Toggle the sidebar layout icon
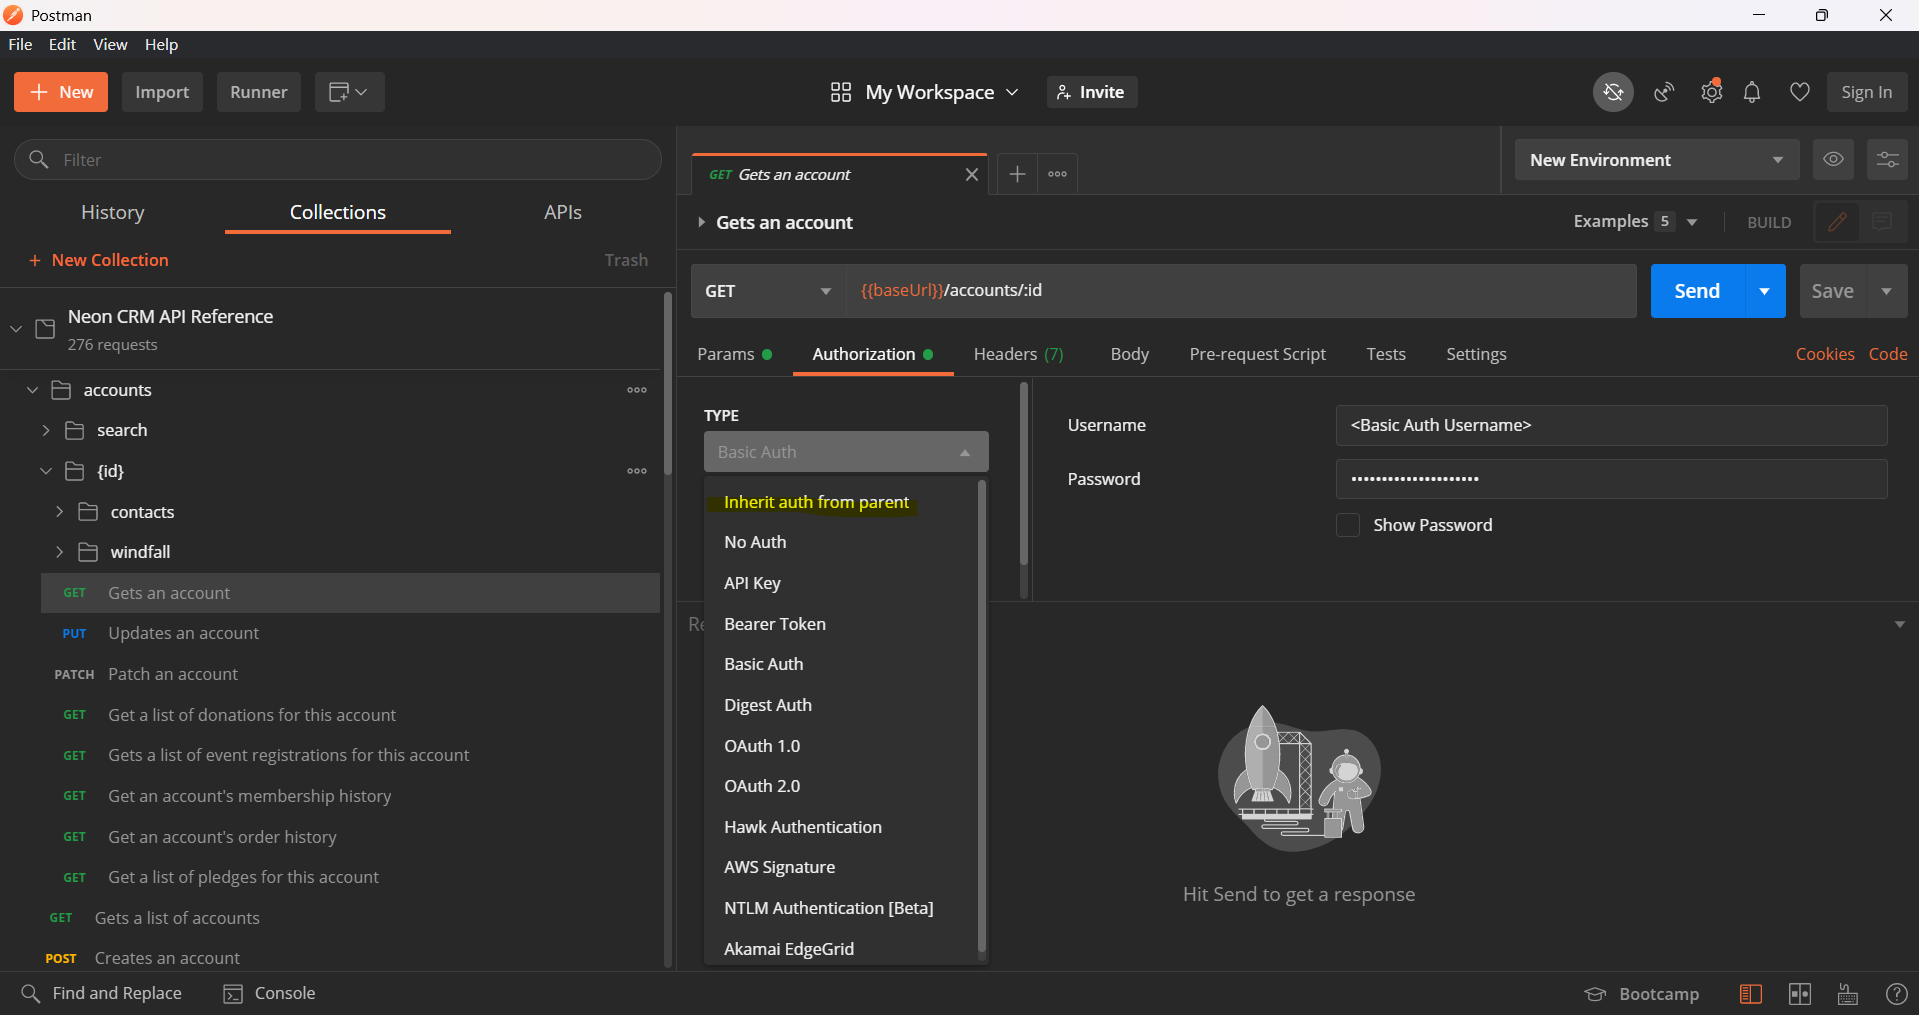The width and height of the screenshot is (1919, 1015). (1751, 994)
